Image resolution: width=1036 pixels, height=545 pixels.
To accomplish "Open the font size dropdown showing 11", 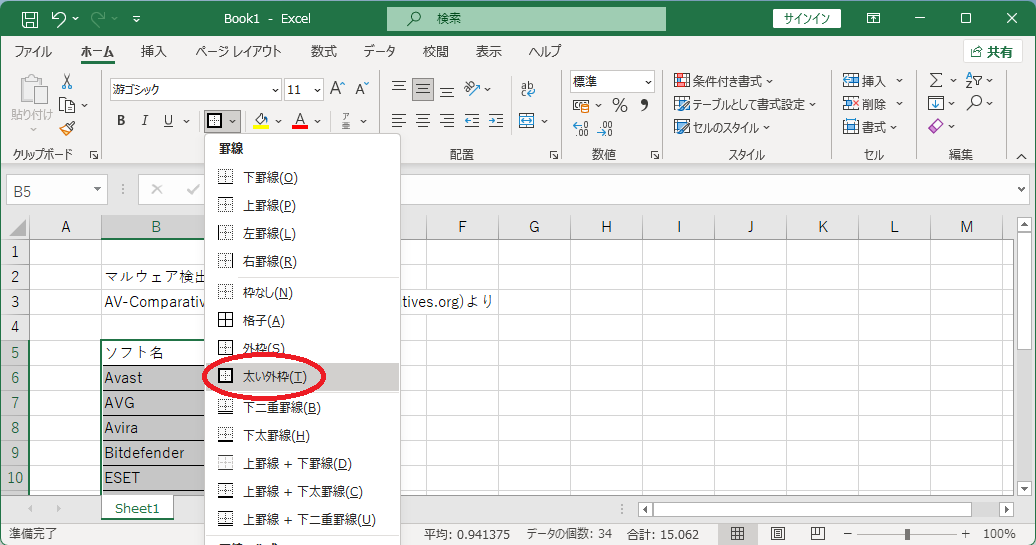I will (x=317, y=90).
